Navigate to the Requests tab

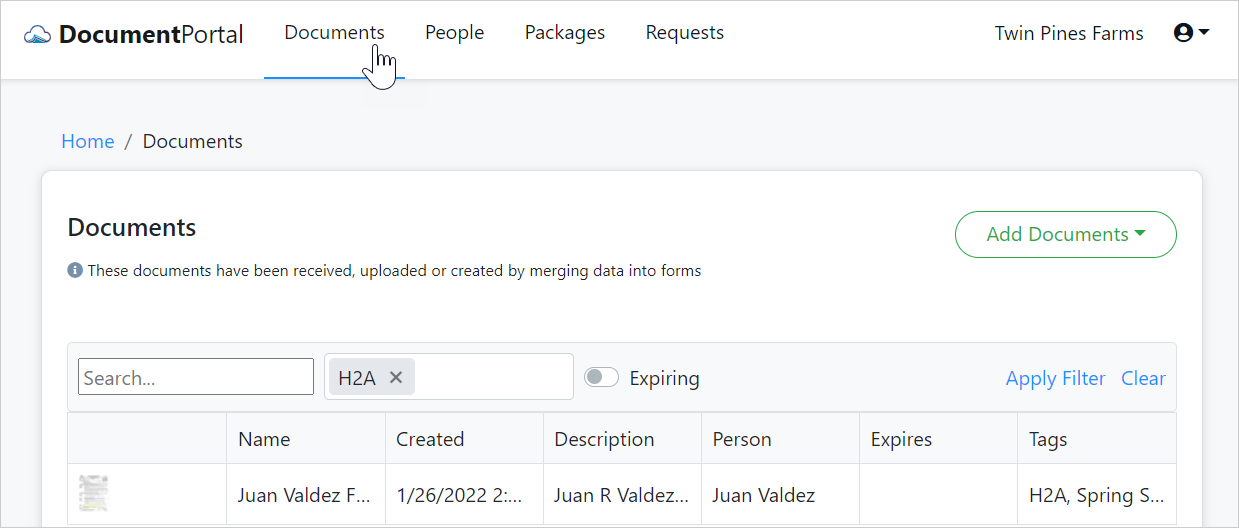(684, 33)
